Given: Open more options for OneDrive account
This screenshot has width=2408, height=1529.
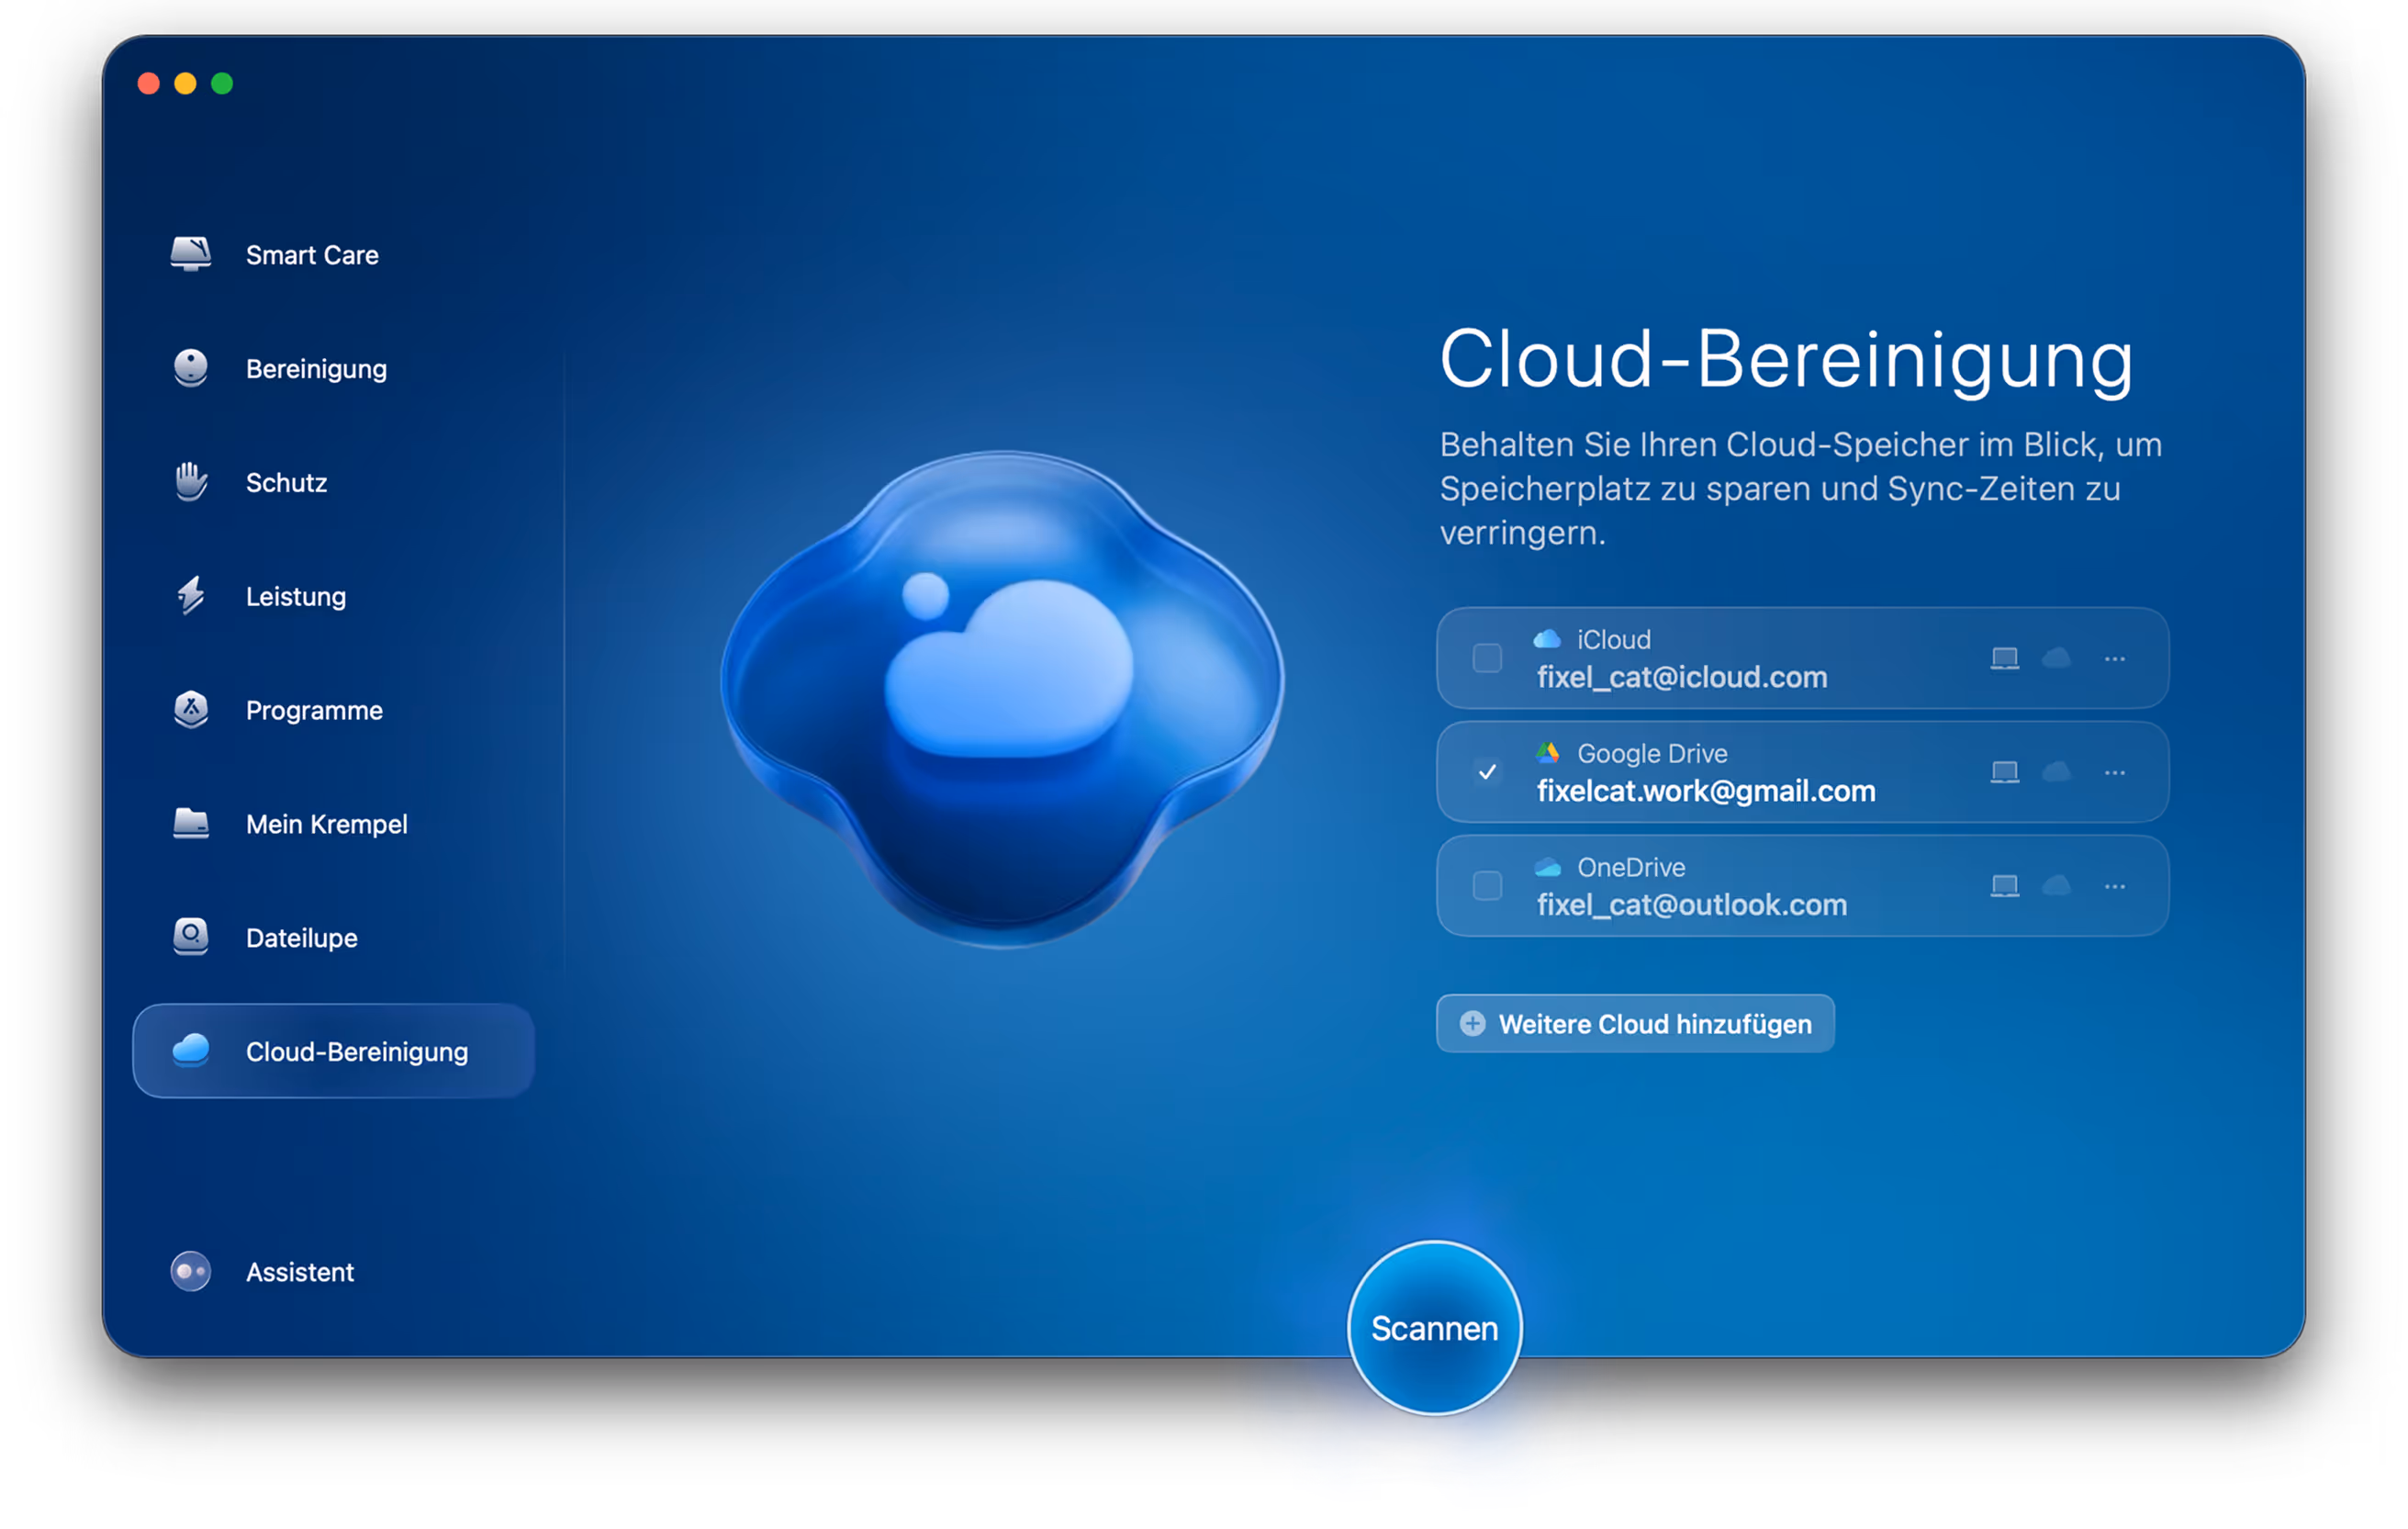Looking at the screenshot, I should [x=2115, y=887].
